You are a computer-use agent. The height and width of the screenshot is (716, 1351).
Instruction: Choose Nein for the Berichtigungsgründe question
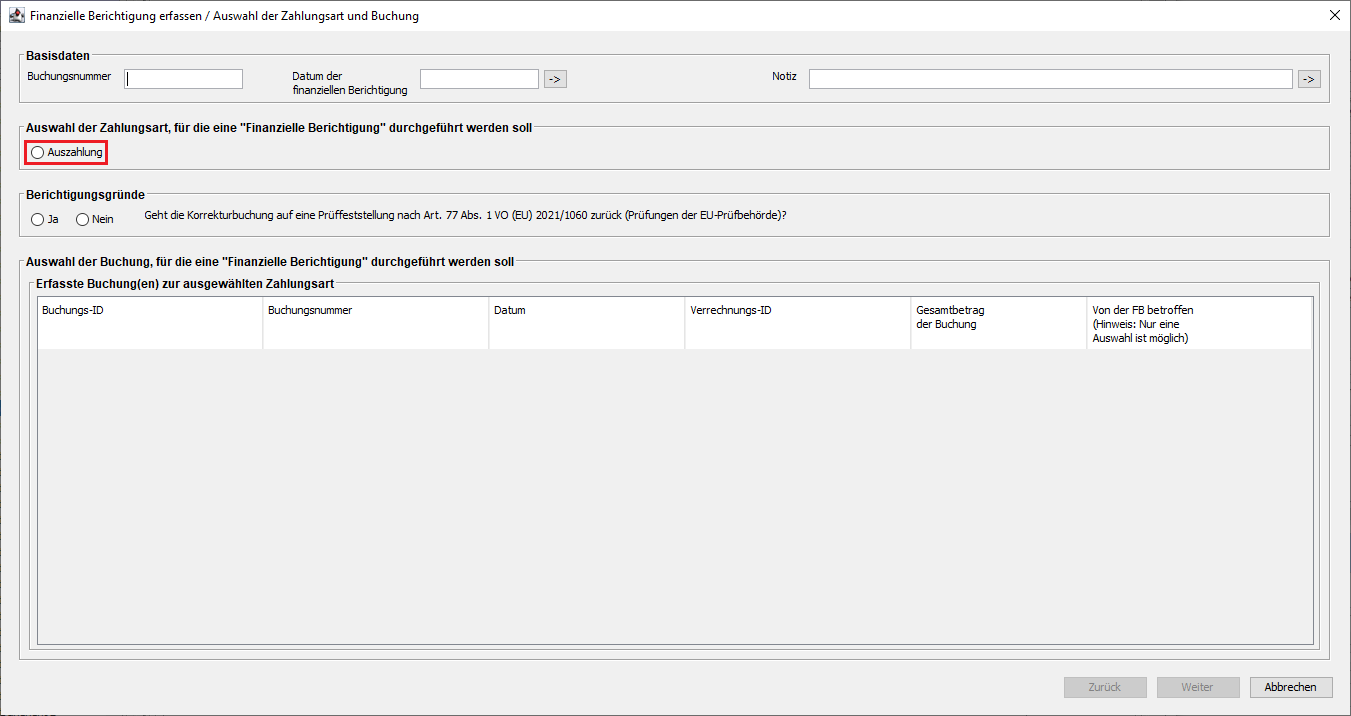(x=83, y=219)
